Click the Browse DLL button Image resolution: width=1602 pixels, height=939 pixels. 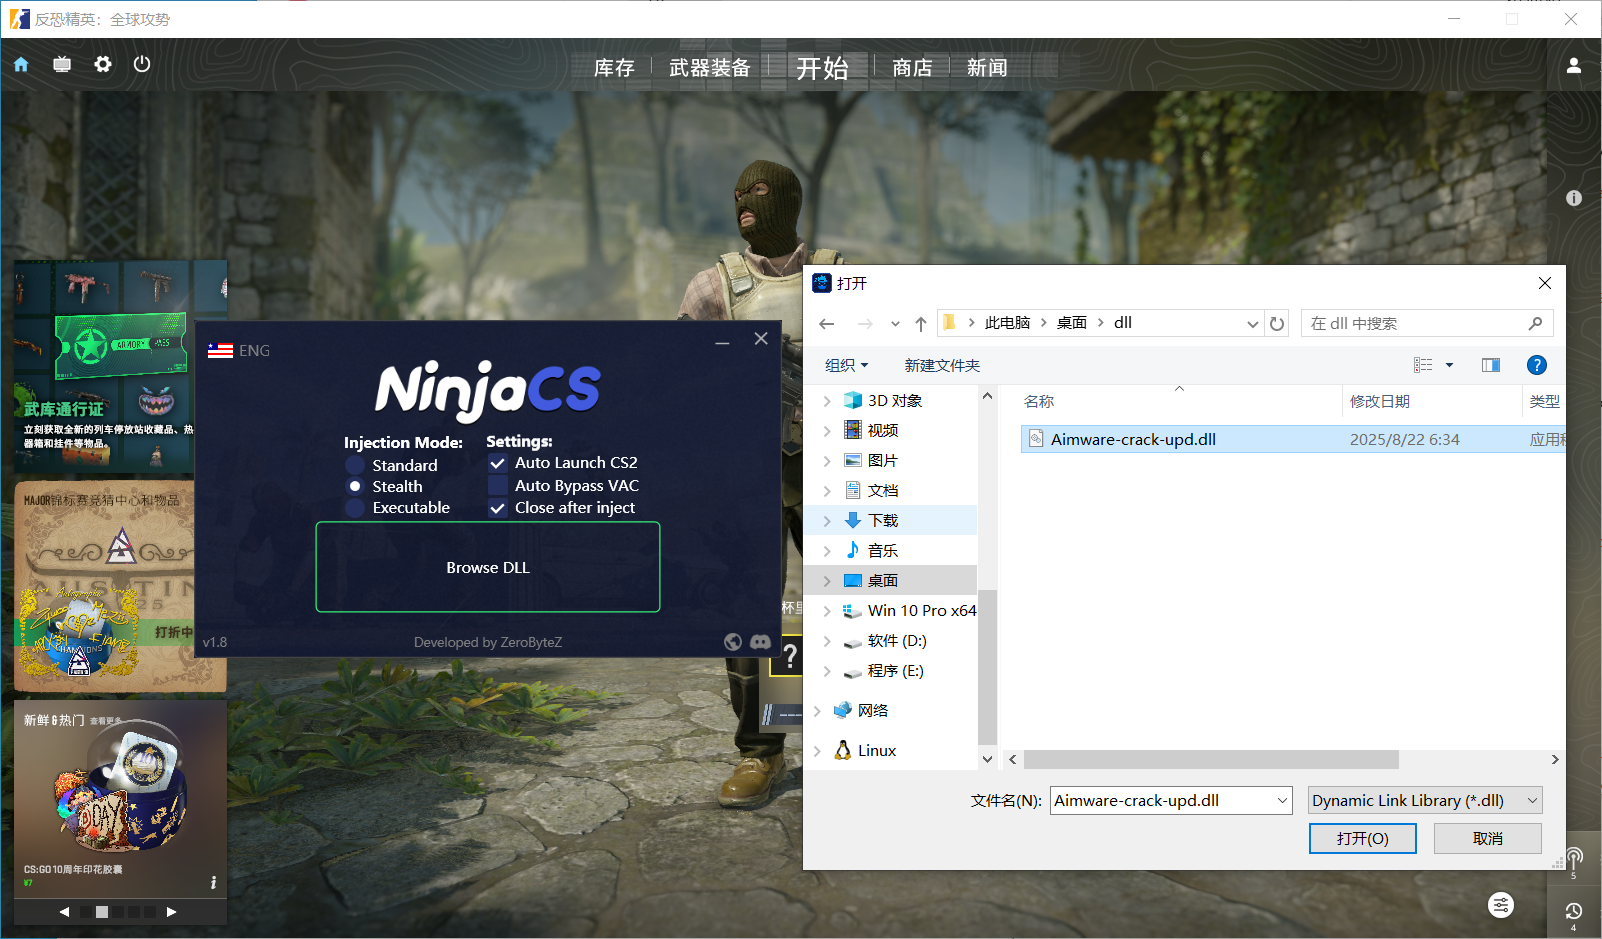[488, 567]
